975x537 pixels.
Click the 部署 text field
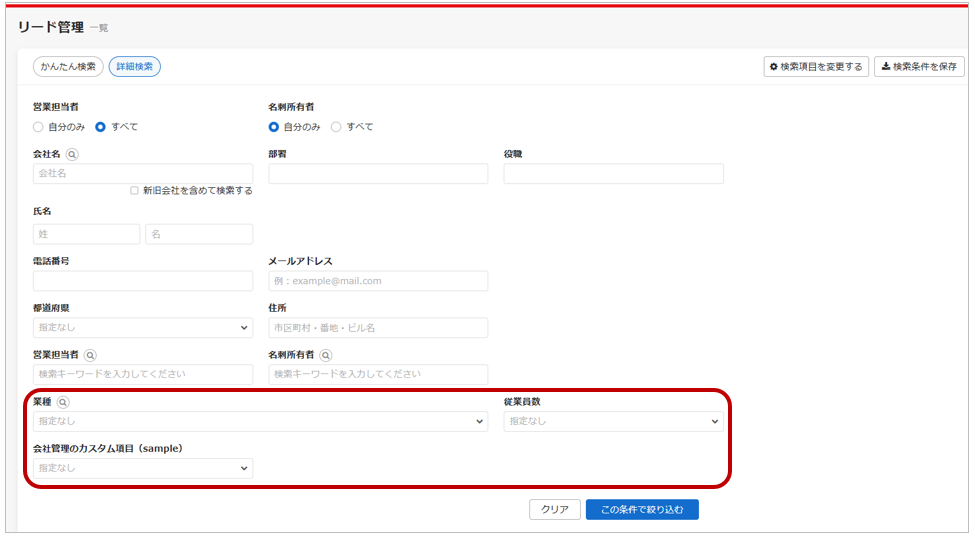378,174
